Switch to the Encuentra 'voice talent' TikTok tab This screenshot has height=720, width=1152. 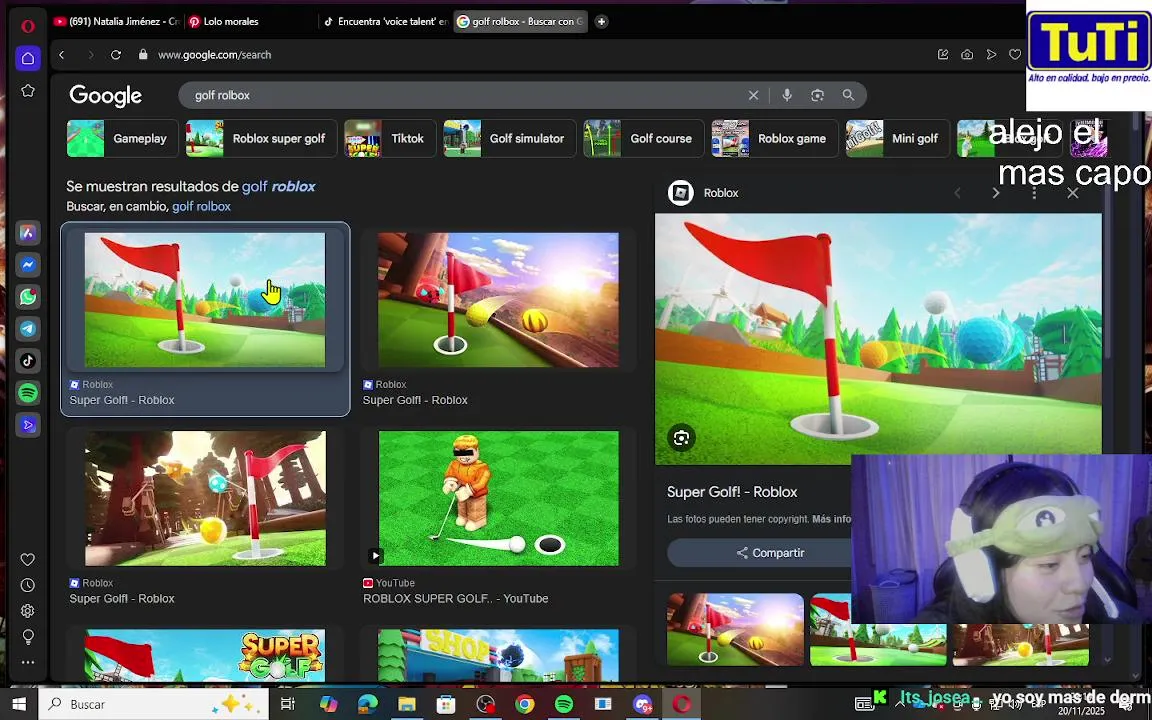[x=385, y=21]
